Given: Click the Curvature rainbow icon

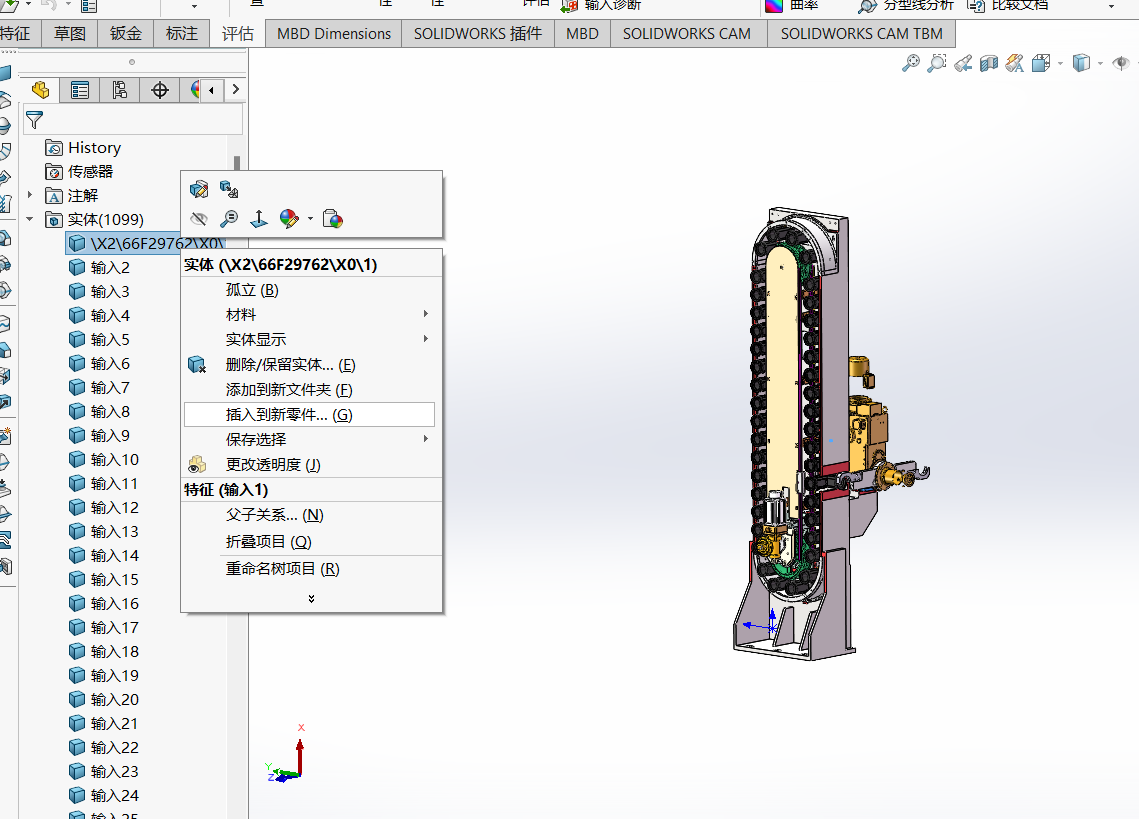Looking at the screenshot, I should pyautogui.click(x=774, y=6).
